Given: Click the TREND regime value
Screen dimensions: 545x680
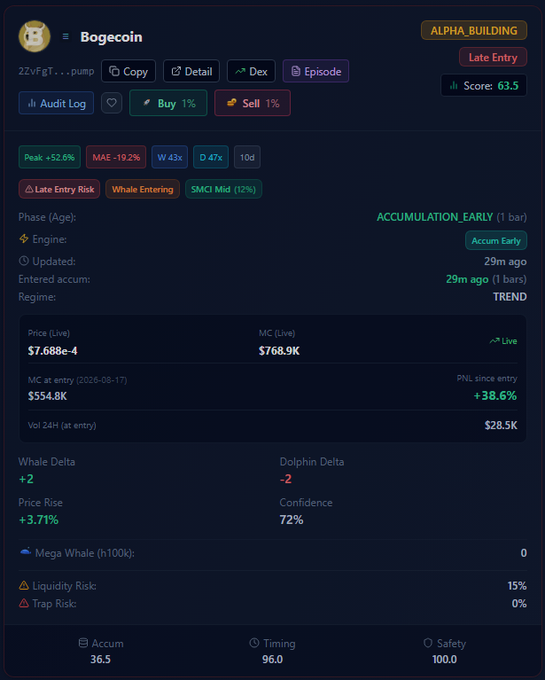Looking at the screenshot, I should (510, 297).
